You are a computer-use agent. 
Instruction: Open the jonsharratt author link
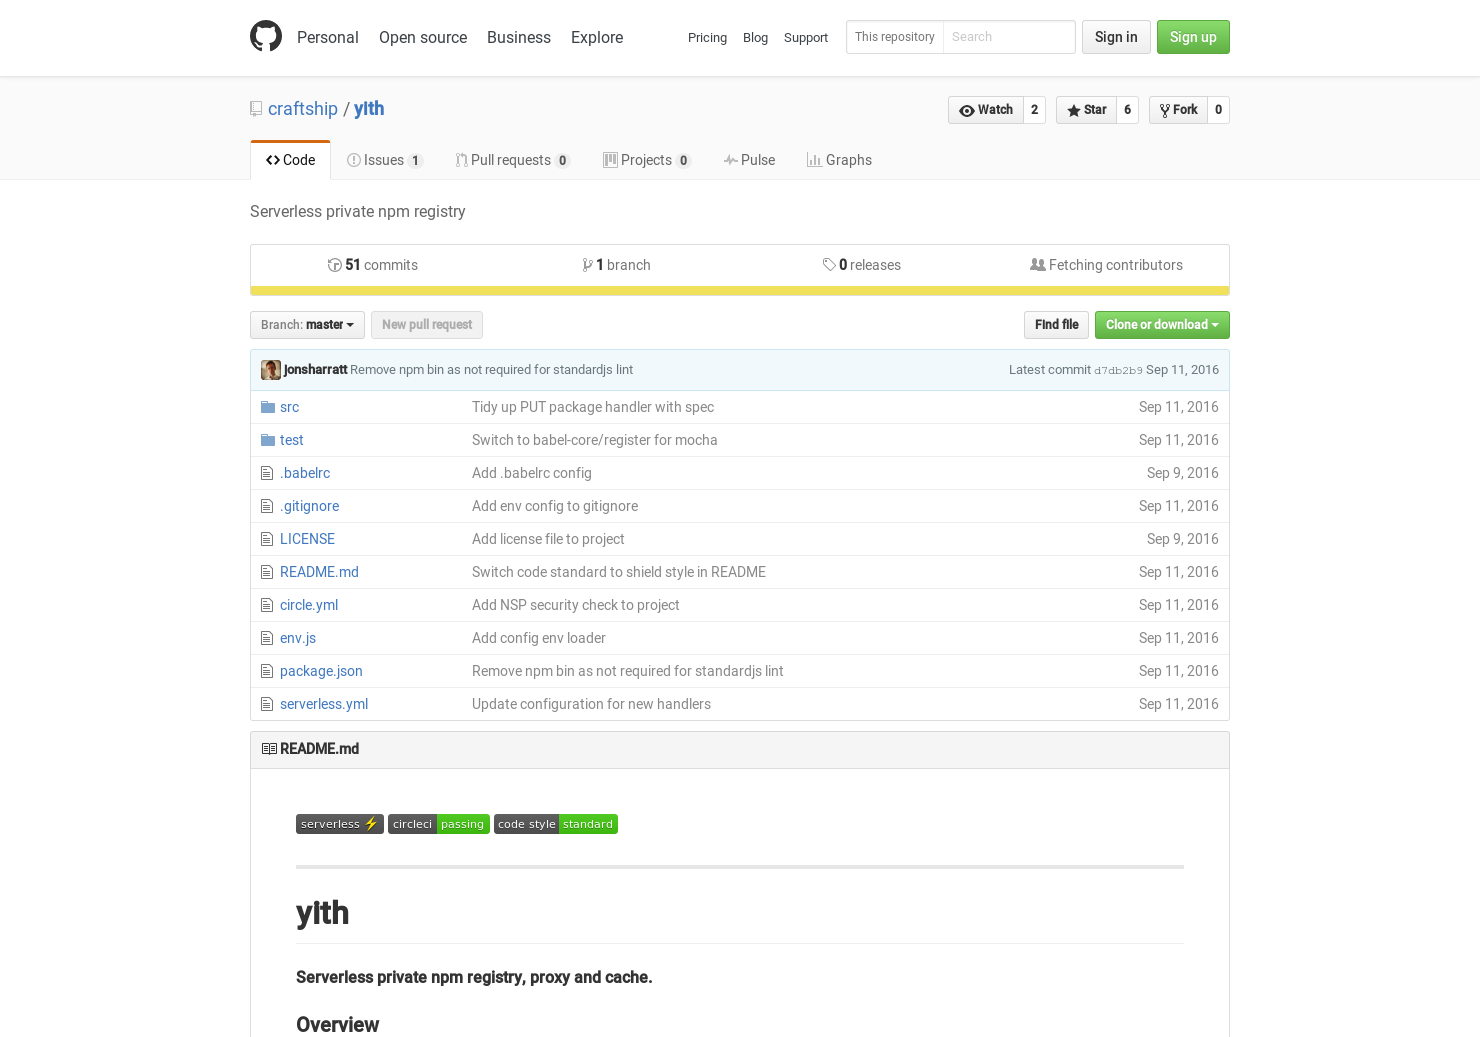[315, 370]
